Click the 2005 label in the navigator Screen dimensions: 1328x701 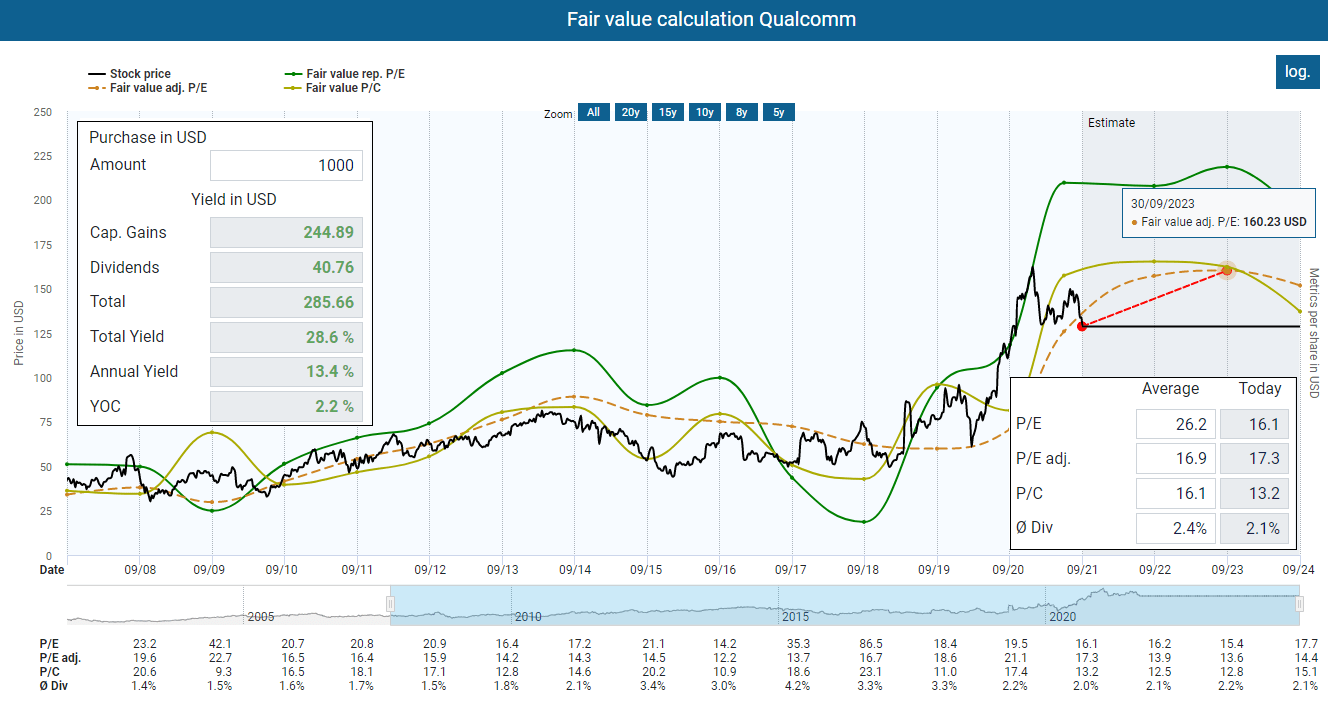coord(261,617)
